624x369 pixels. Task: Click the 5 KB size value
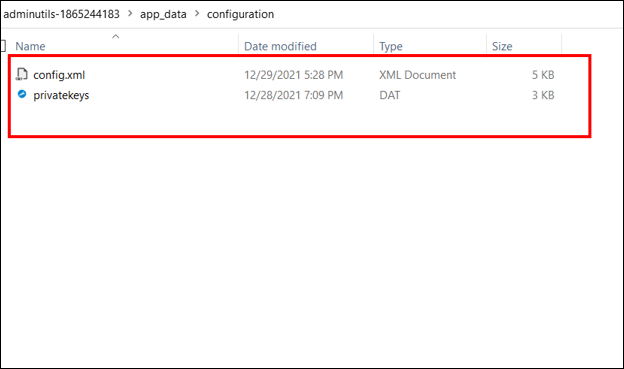point(543,75)
